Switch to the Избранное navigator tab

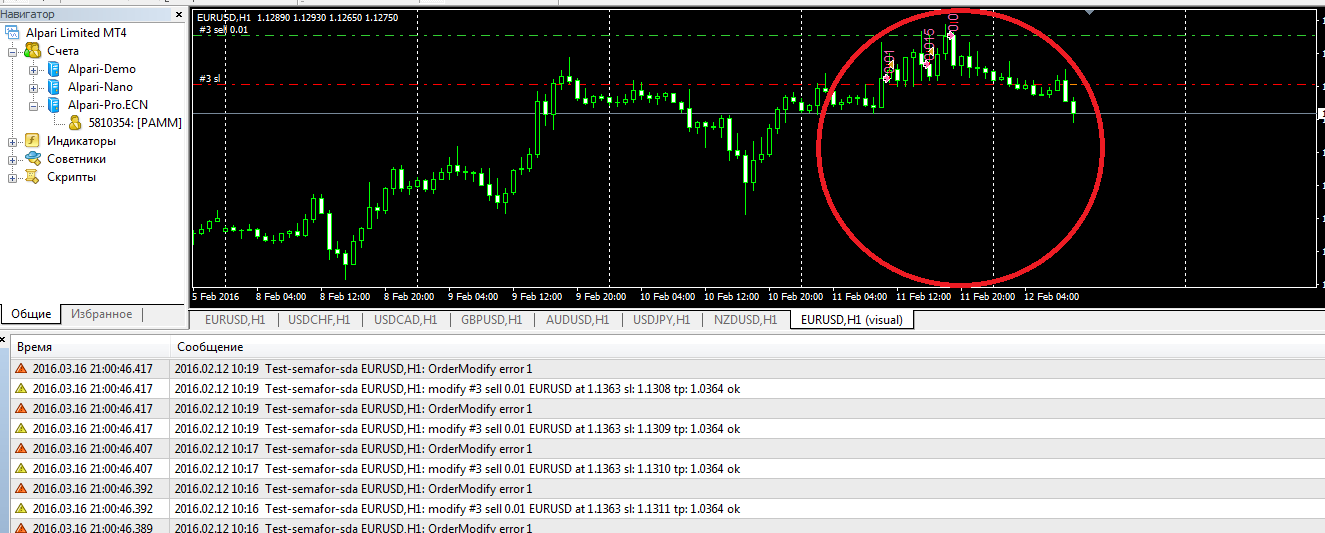coord(100,314)
